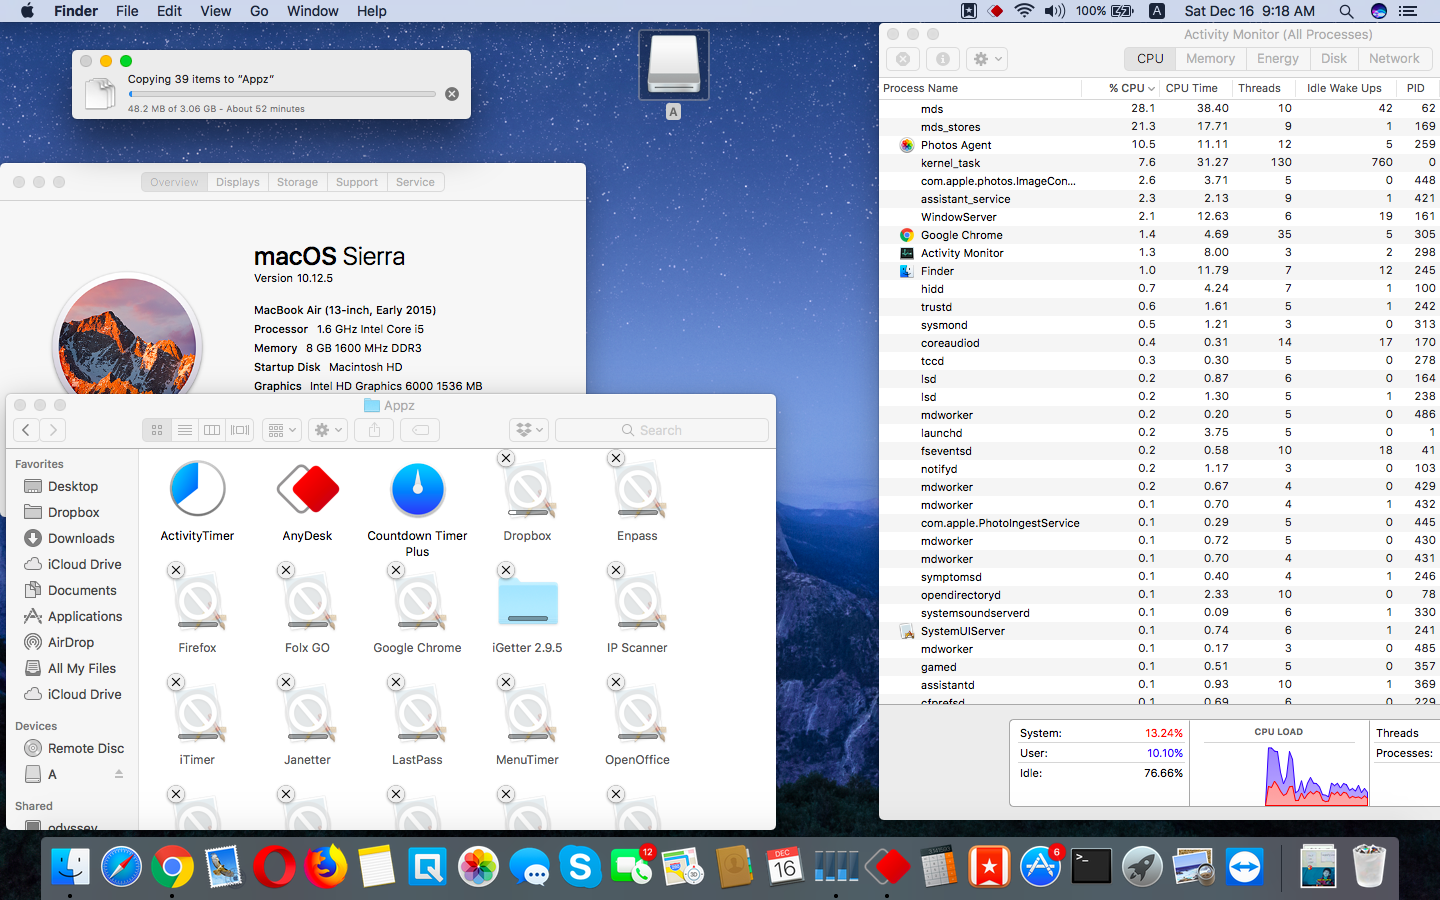Click the Finder search field
This screenshot has width=1440, height=900.
click(x=662, y=430)
